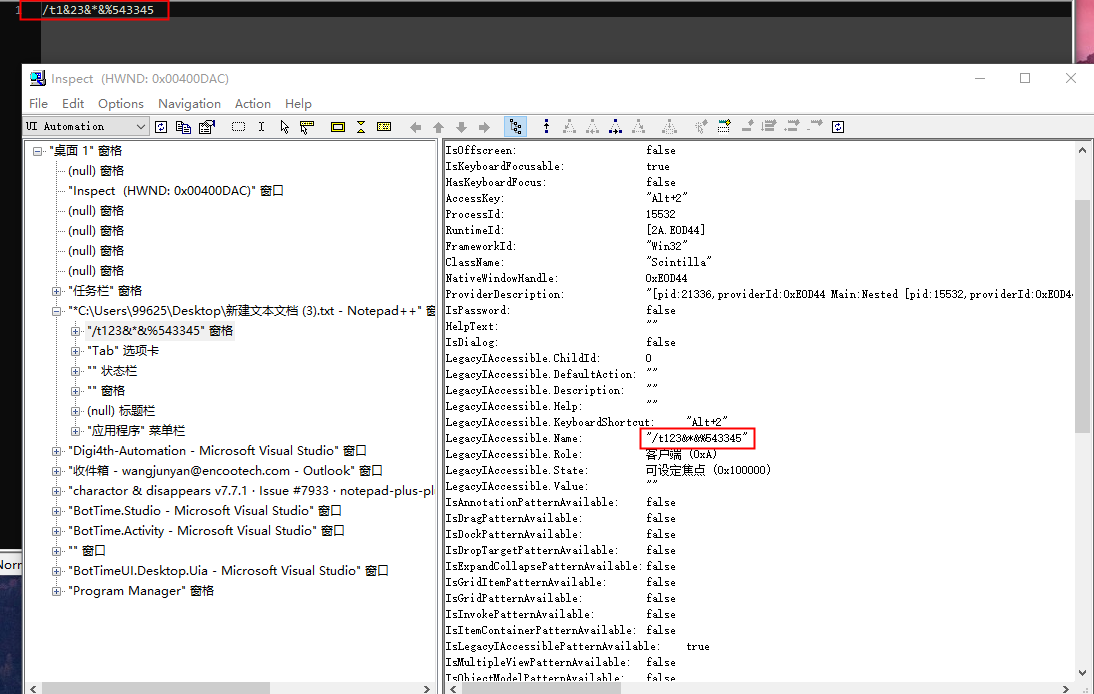The width and height of the screenshot is (1094, 694).
Task: Click the Refresh Tree toolbar icon
Action: (161, 126)
